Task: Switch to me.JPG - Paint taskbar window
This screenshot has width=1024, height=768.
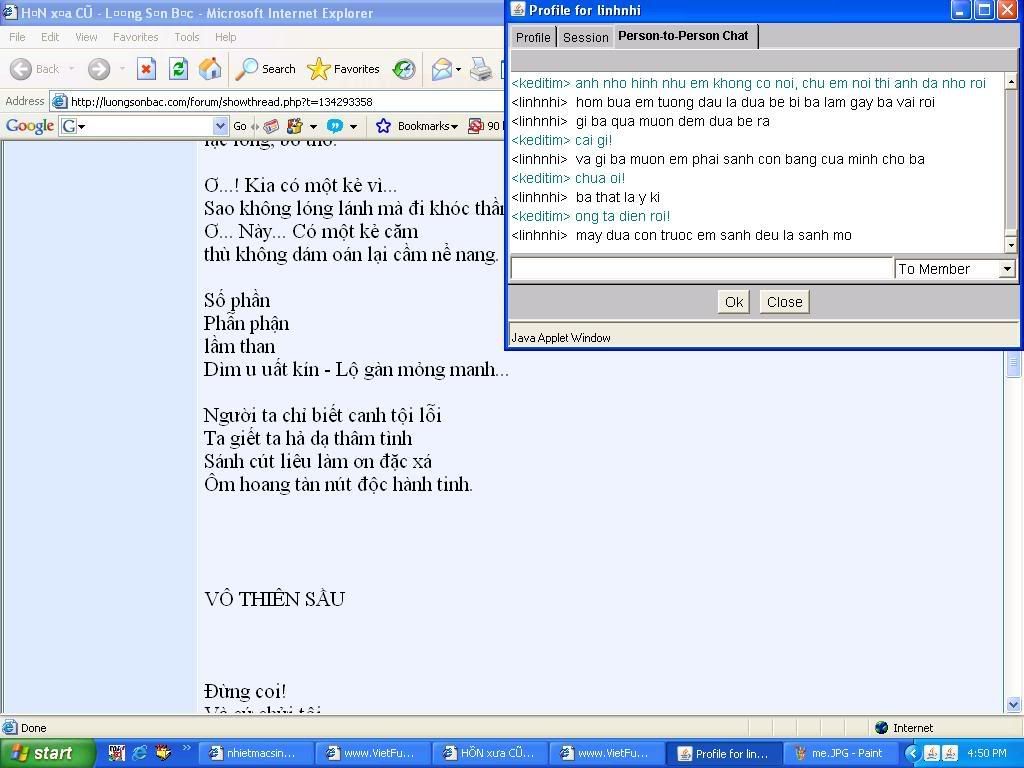Action: pyautogui.click(x=840, y=753)
